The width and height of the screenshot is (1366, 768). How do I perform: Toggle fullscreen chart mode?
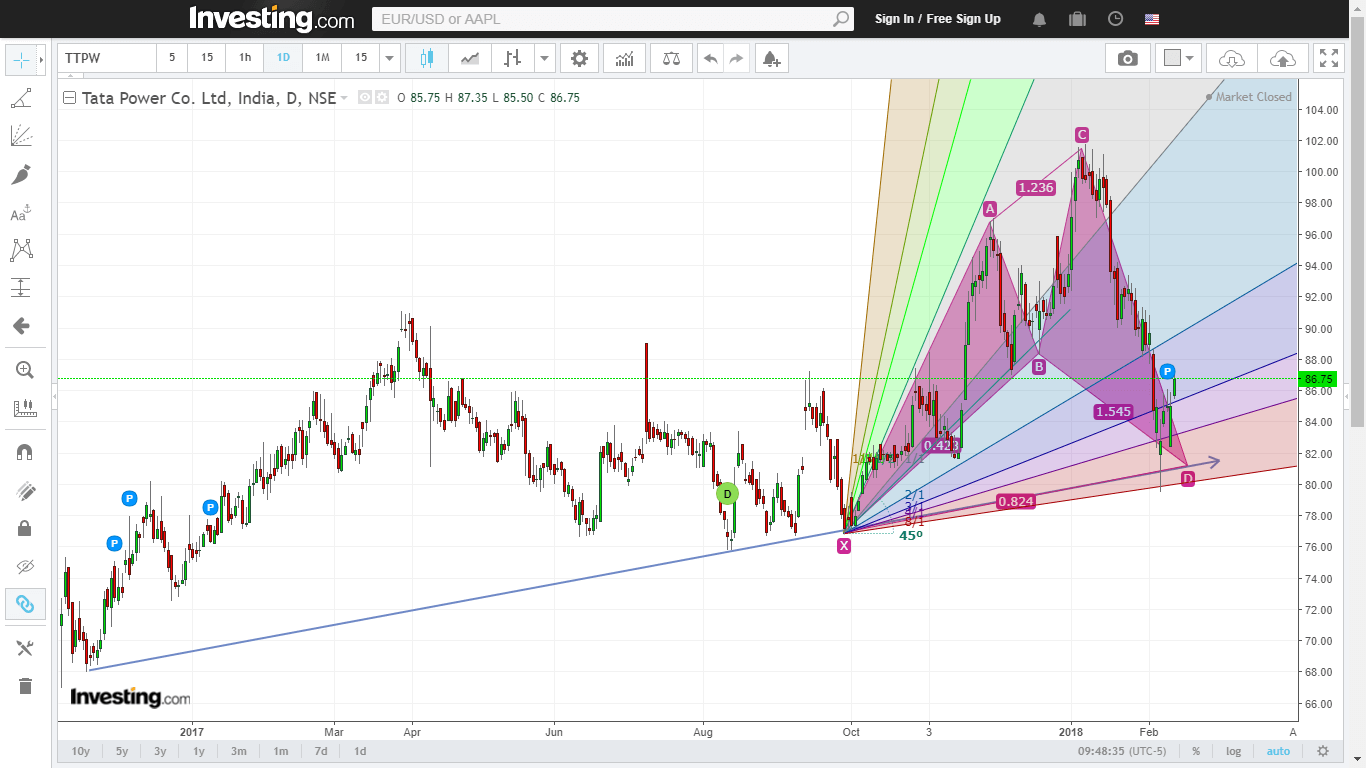click(1329, 58)
